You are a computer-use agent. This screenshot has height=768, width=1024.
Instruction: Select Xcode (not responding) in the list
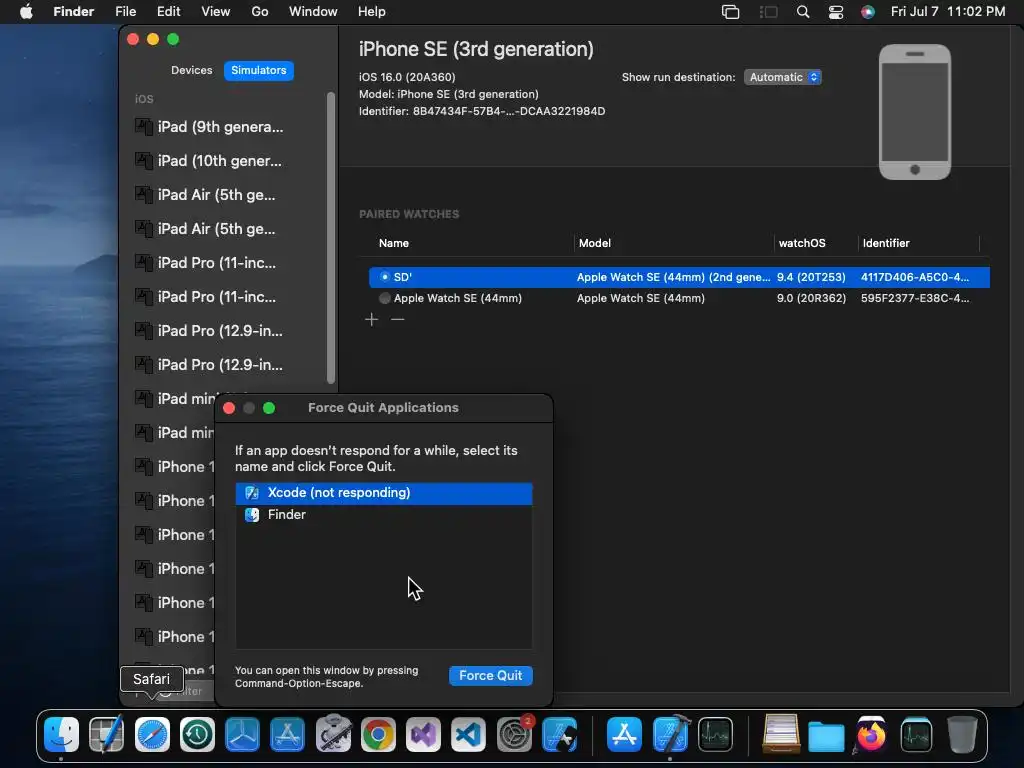[384, 493]
